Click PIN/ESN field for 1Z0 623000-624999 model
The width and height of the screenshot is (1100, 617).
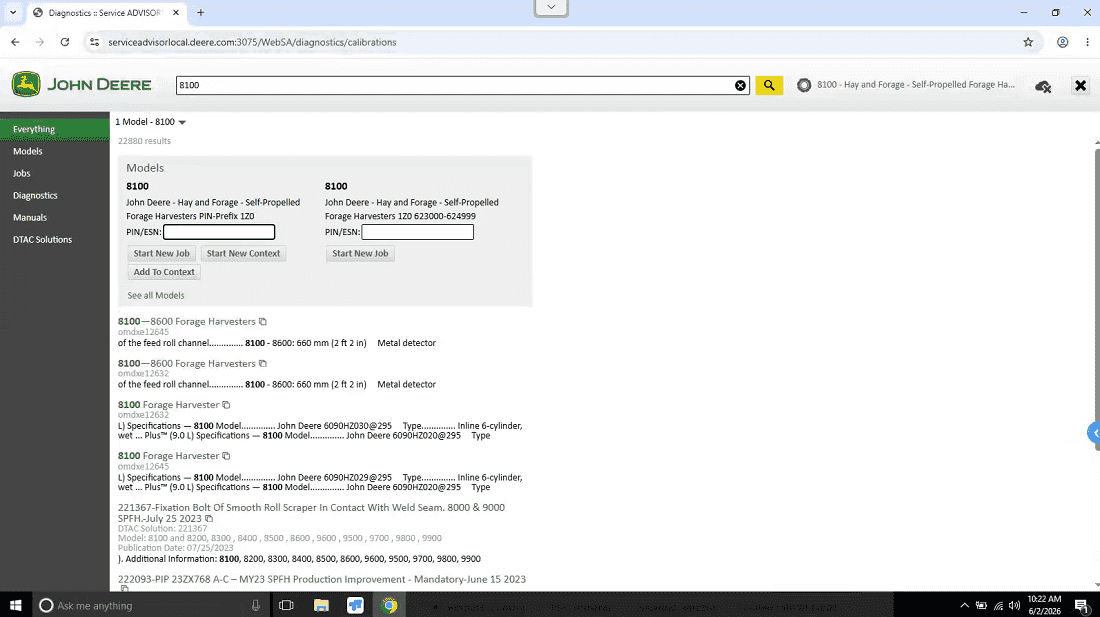point(417,232)
